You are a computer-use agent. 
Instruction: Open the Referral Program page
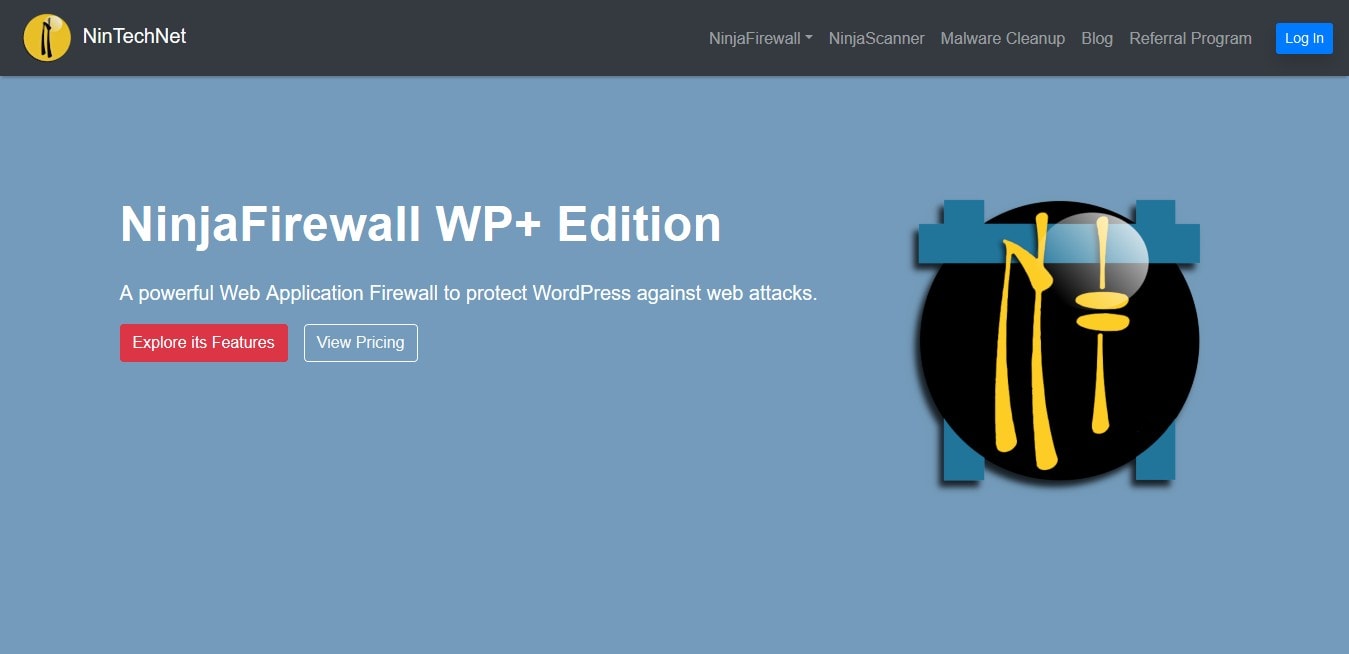coord(1191,38)
